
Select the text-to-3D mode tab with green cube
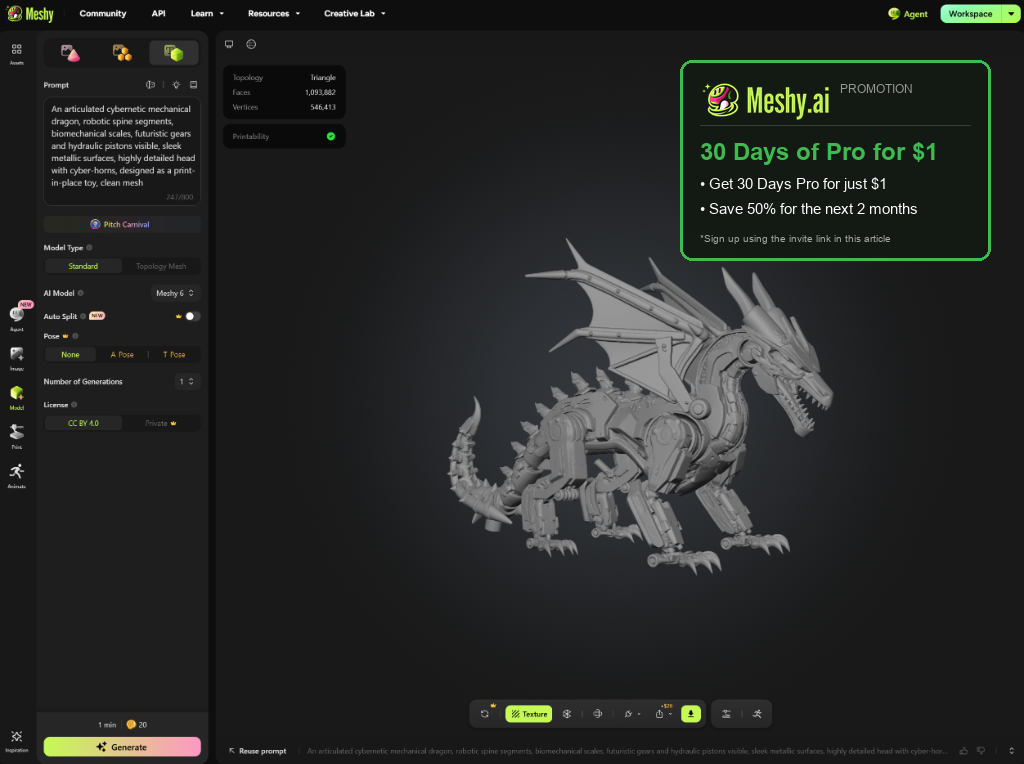pyautogui.click(x=174, y=53)
